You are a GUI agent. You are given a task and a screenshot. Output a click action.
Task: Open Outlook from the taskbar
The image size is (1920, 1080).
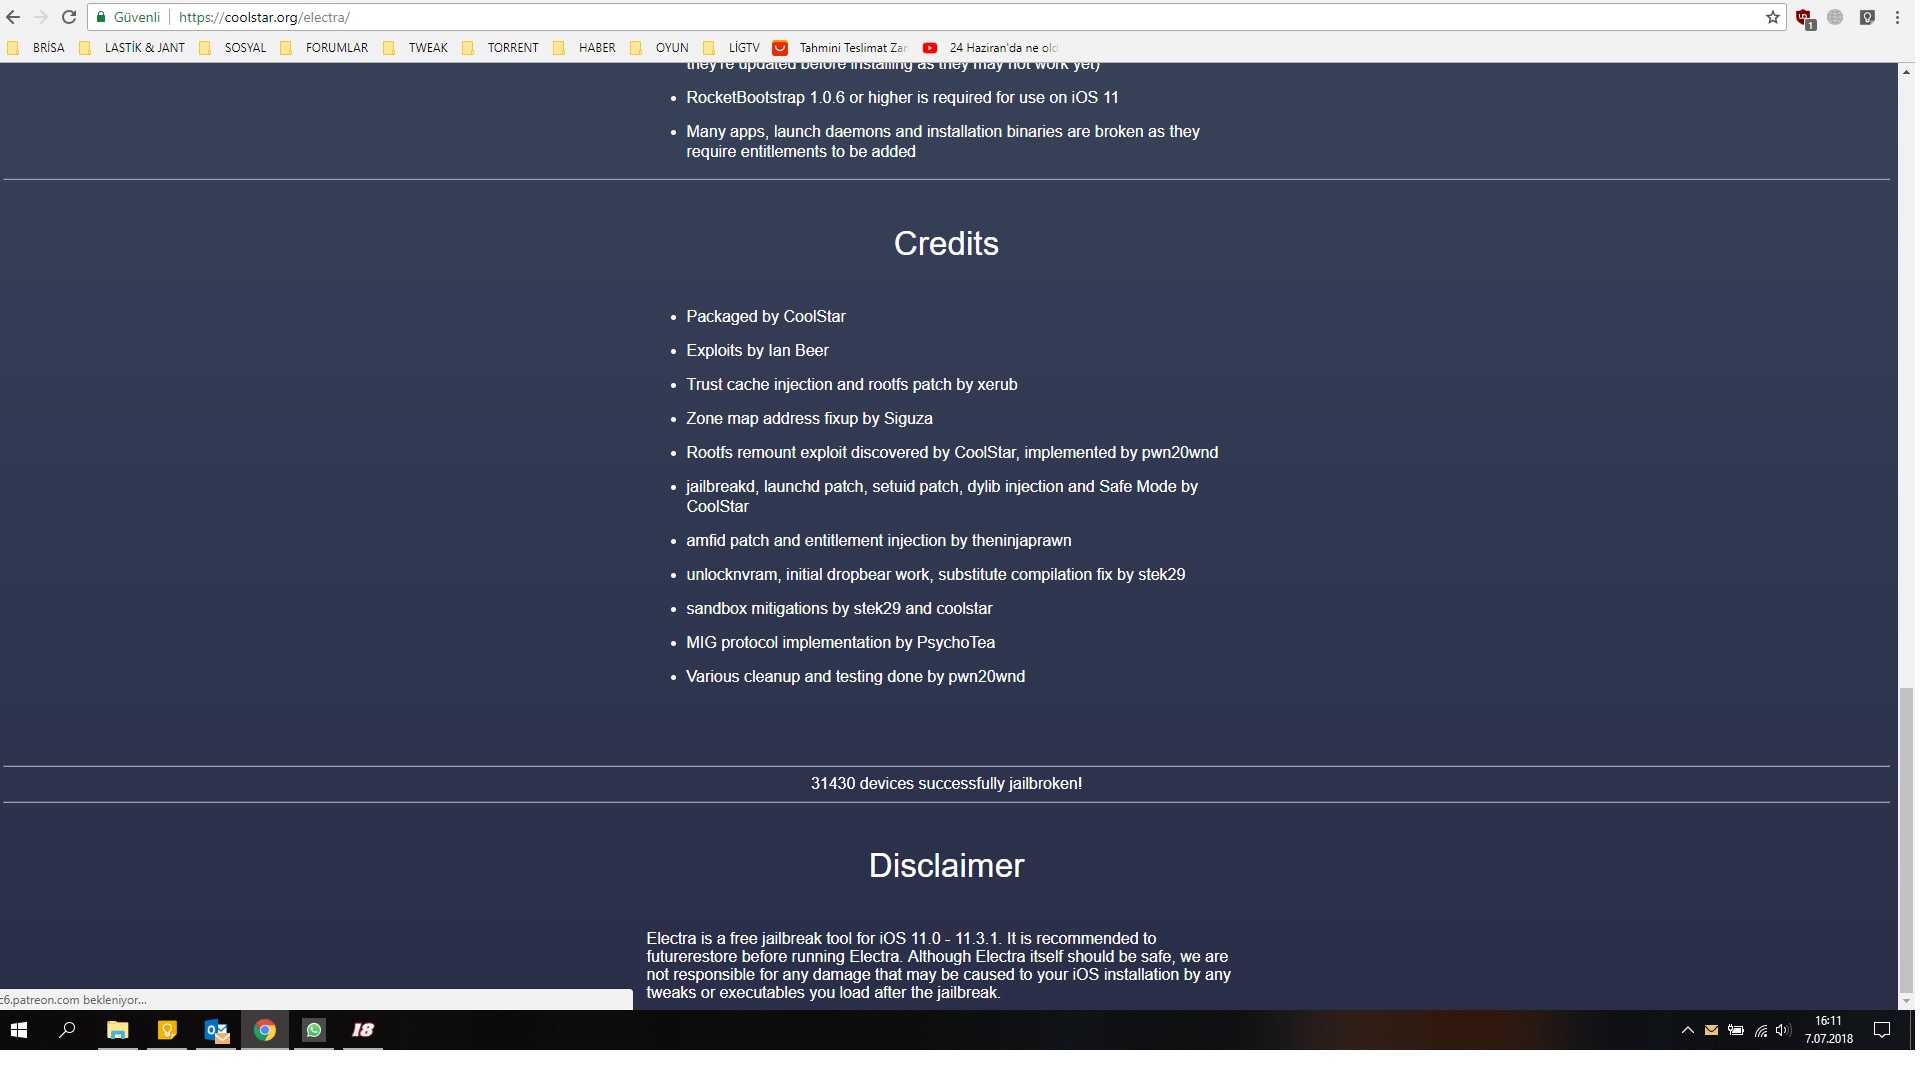(x=216, y=1030)
